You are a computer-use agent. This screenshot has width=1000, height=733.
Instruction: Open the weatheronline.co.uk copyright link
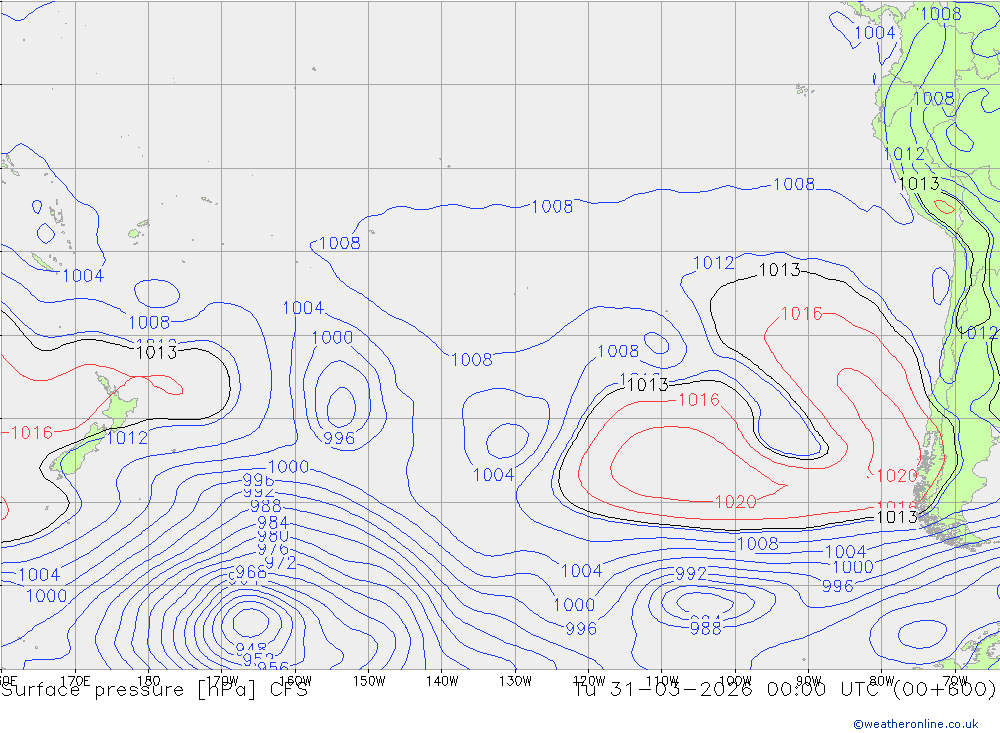[915, 724]
